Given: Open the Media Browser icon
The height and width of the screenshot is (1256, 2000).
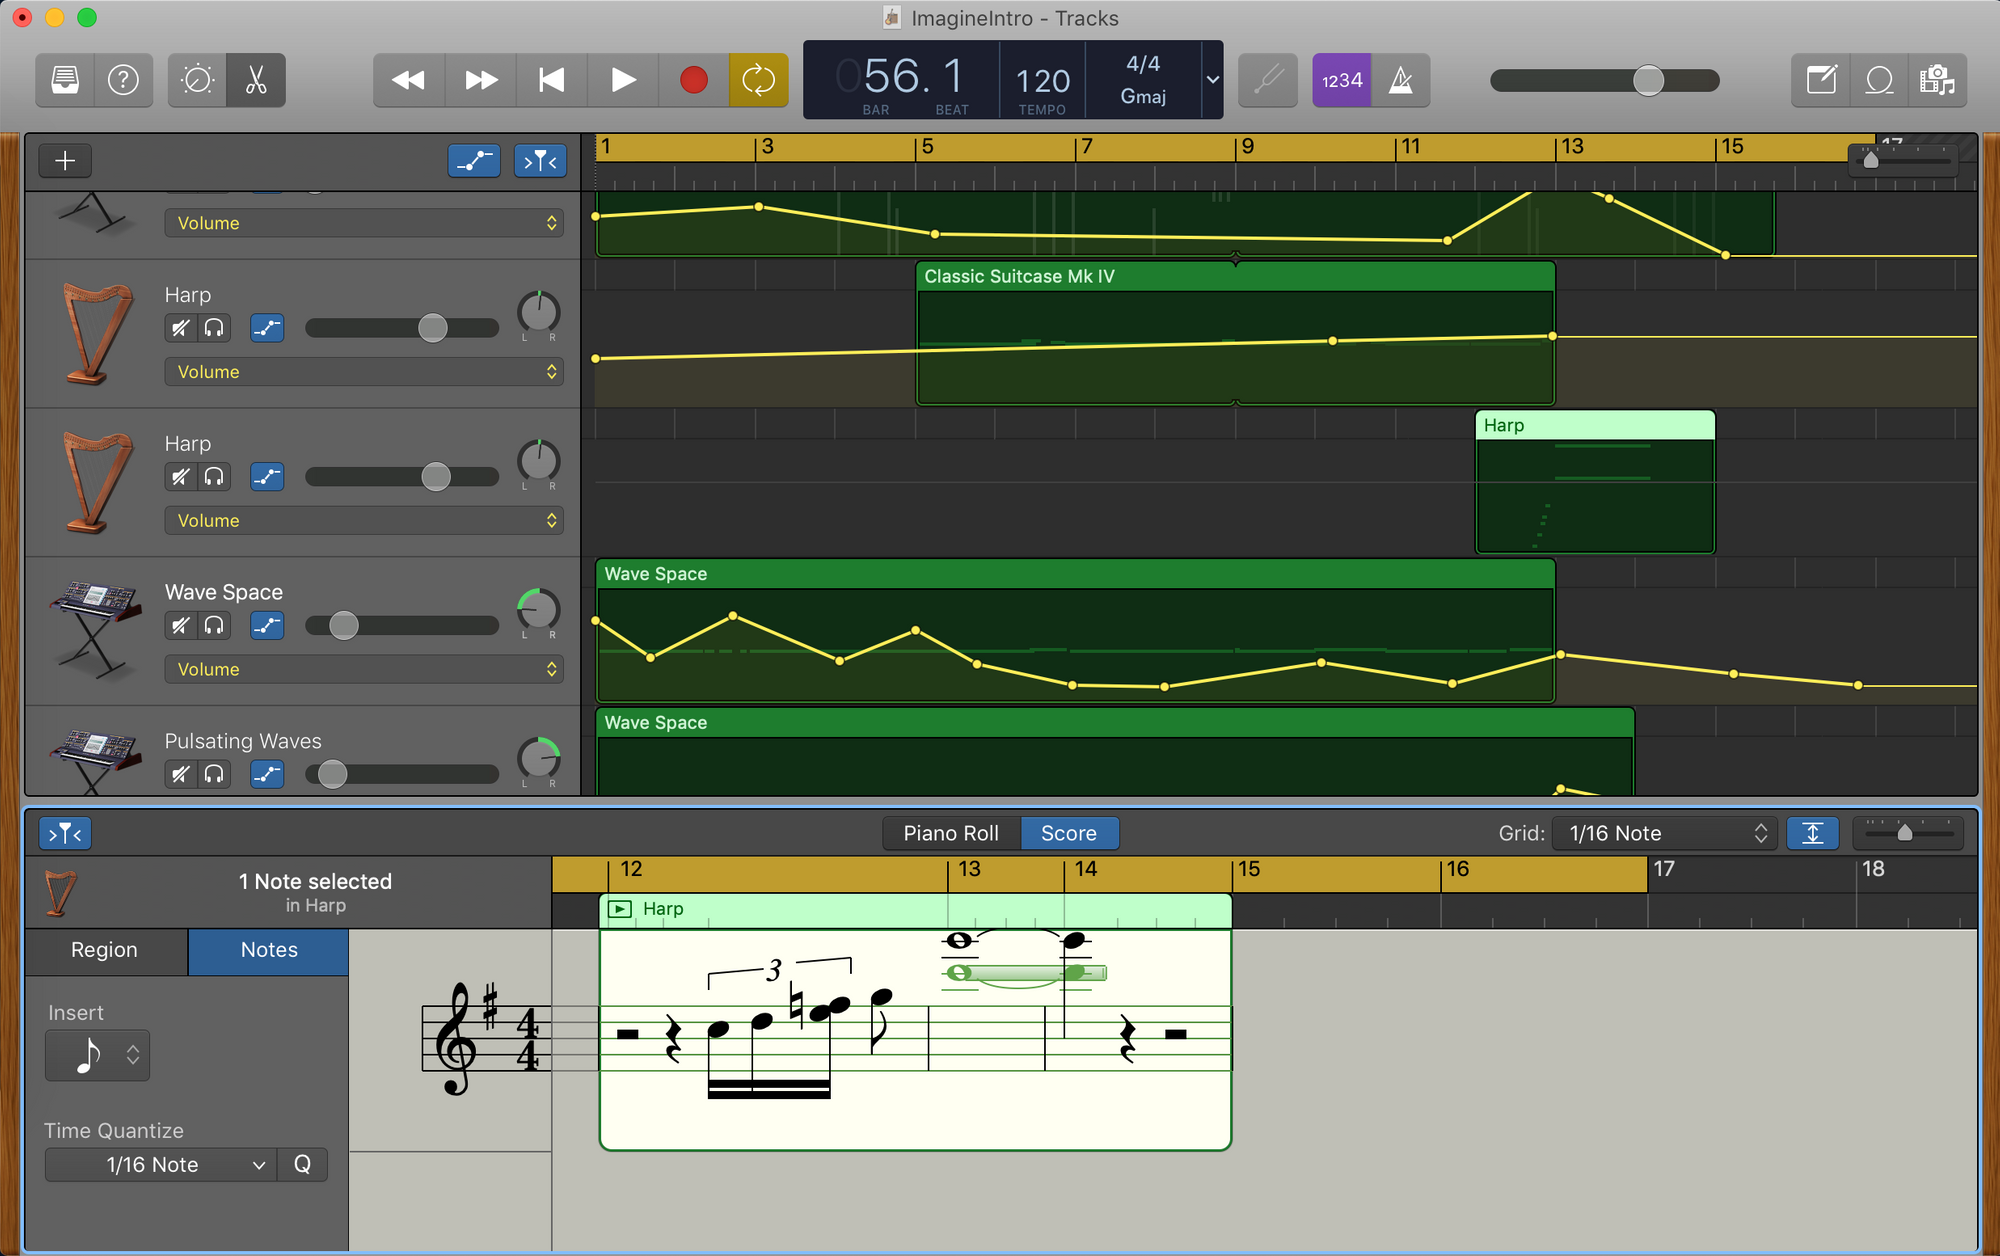Looking at the screenshot, I should pos(1937,80).
